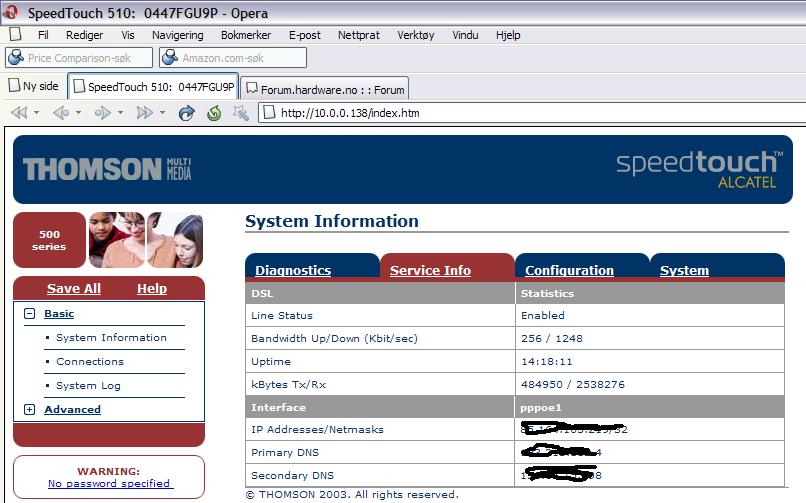Screen dimensions: 806x503
Task: Click the Opera logo icon in title bar
Action: click(x=10, y=12)
